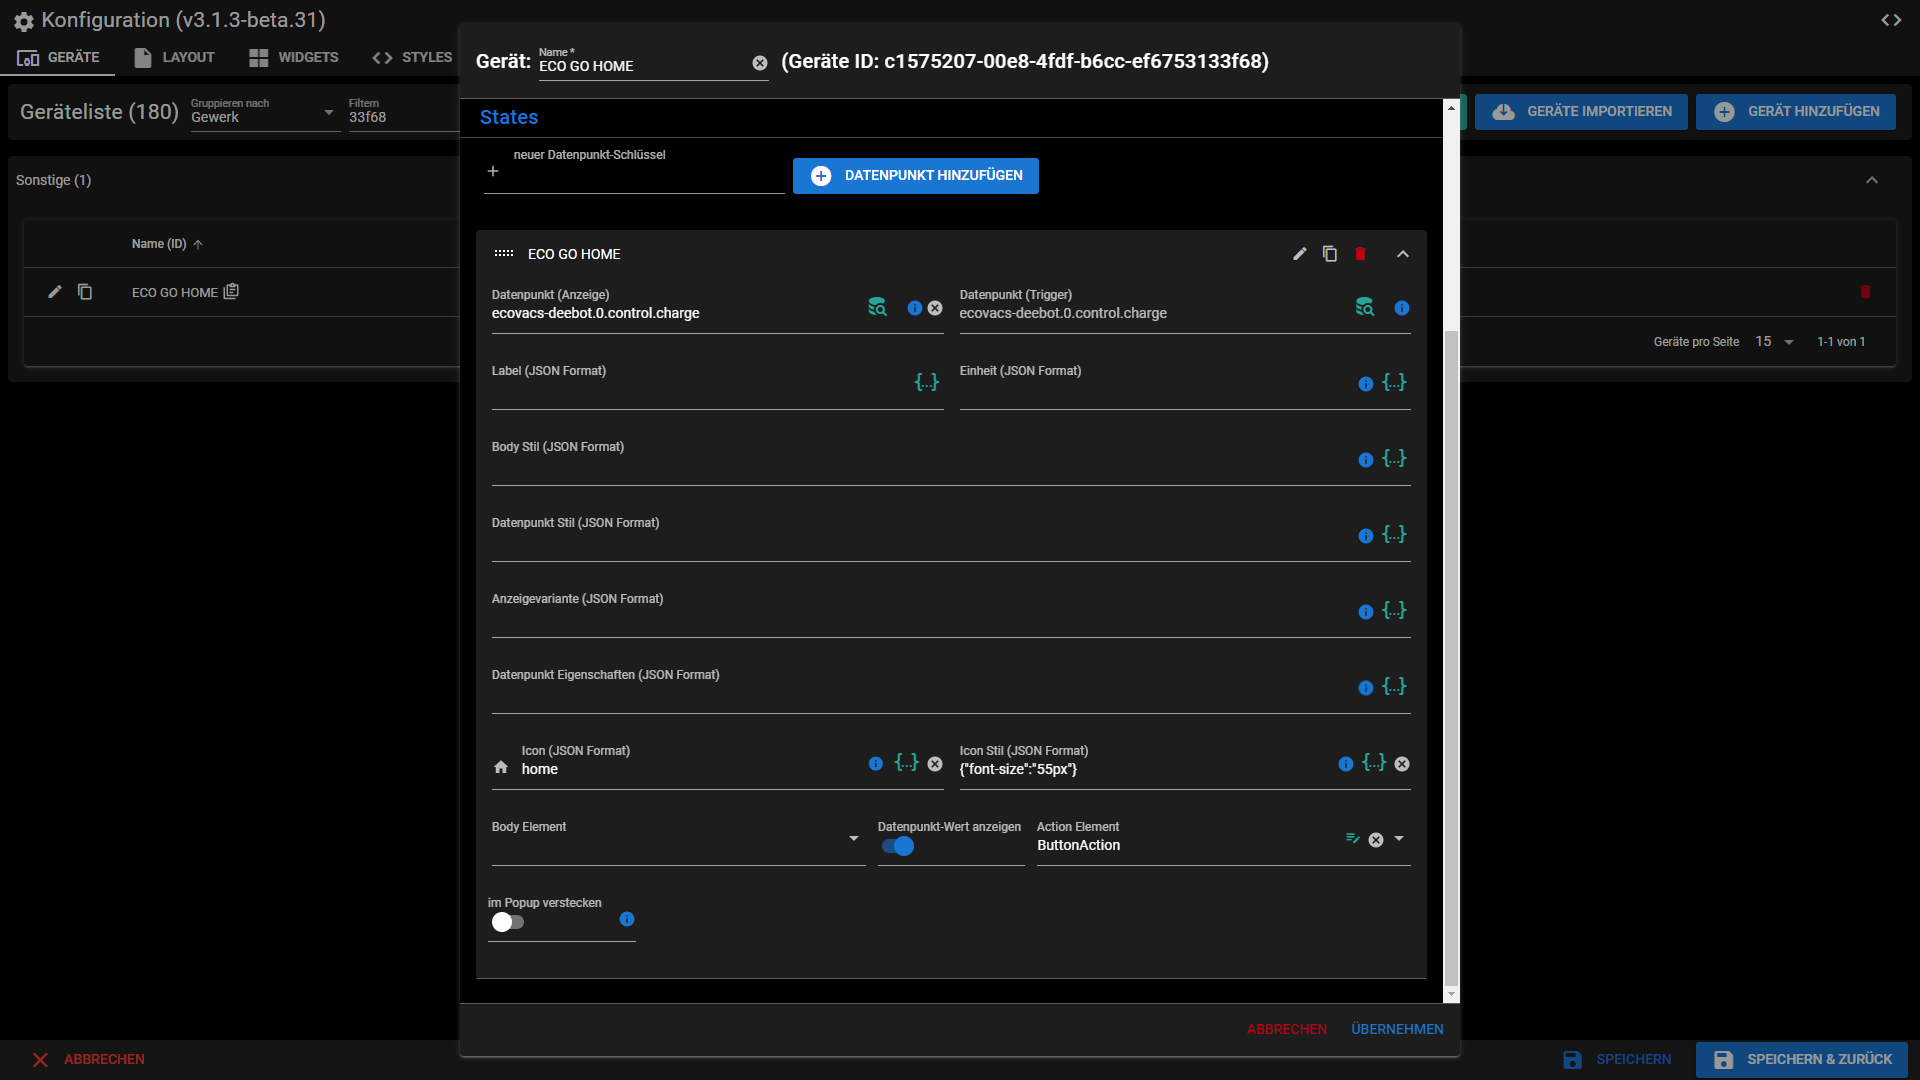Show info for im Popup verstecken
The width and height of the screenshot is (1920, 1080).
626,919
